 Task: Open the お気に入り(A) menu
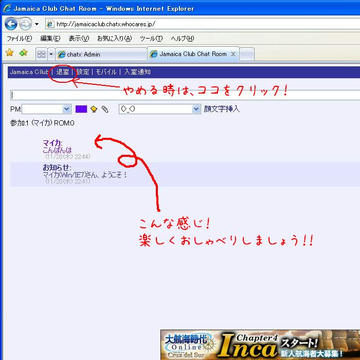[x=114, y=39]
